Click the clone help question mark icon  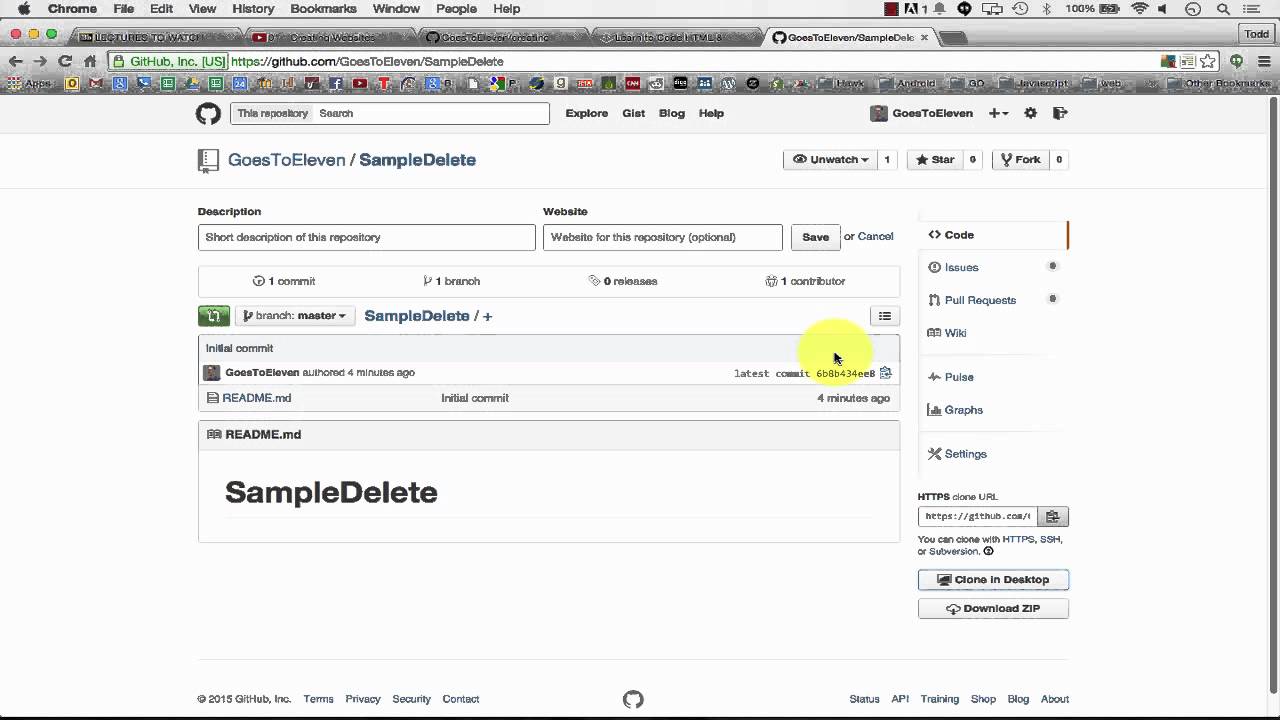point(988,551)
